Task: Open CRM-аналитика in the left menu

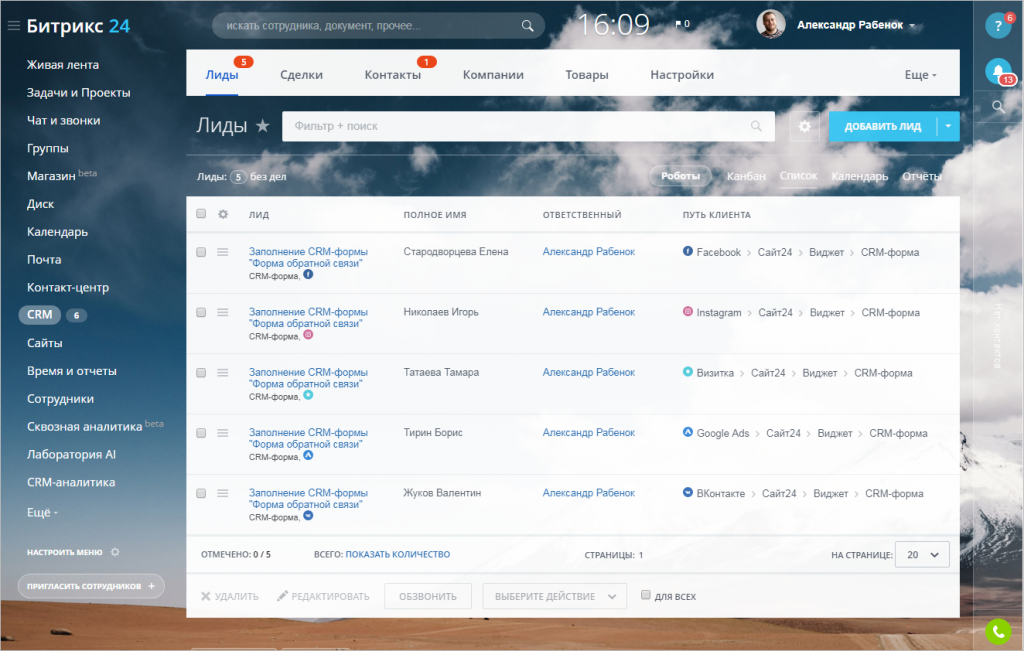Action: 71,482
